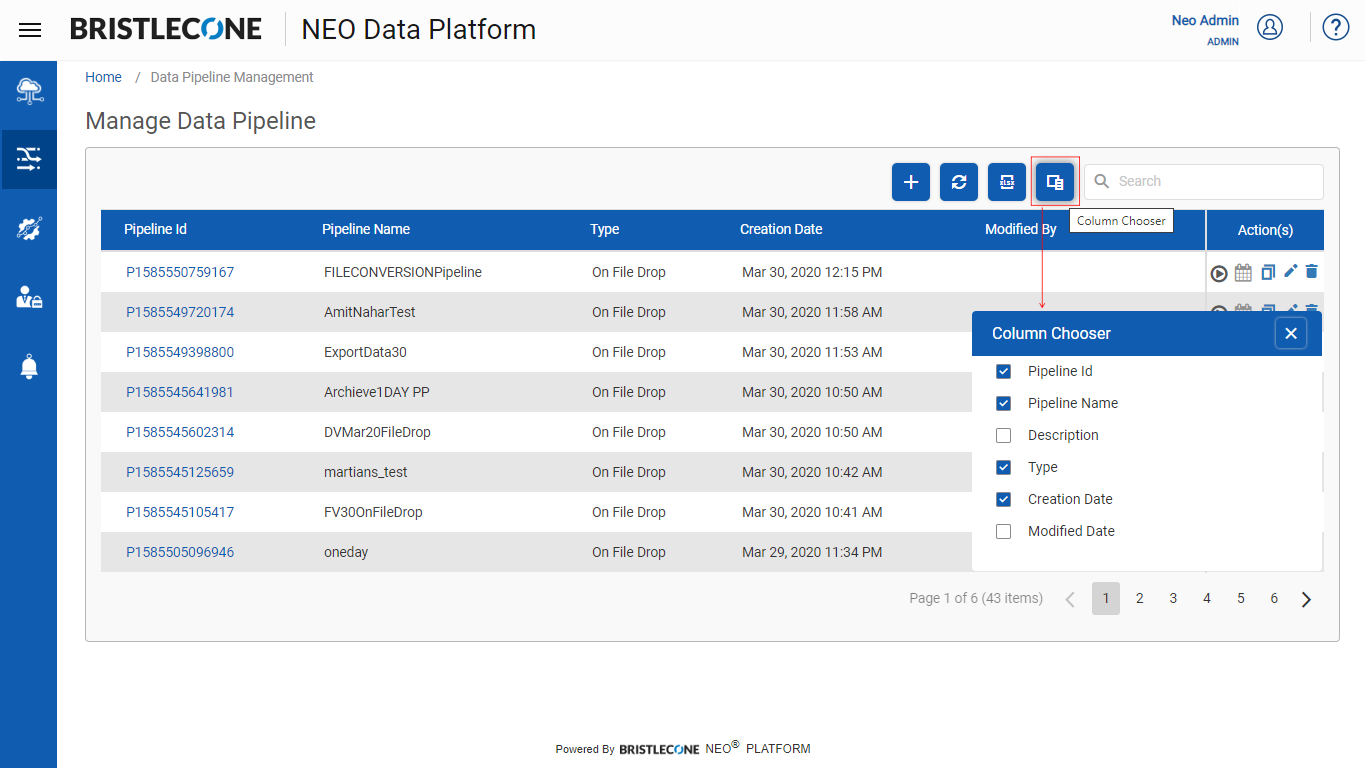Select the data pipeline sidebar icon
This screenshot has width=1366, height=768.
click(x=29, y=159)
